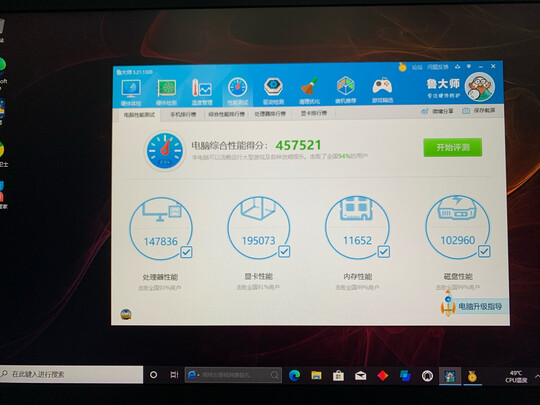Image resolution: width=540 pixels, height=405 pixels.
Task: Click the rocket icon beside 电脑升级指导
Action: click(448, 304)
